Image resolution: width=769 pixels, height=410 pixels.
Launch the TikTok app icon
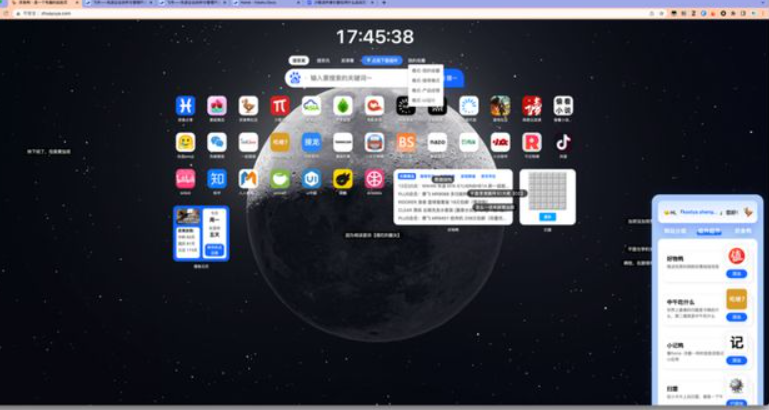tap(563, 142)
